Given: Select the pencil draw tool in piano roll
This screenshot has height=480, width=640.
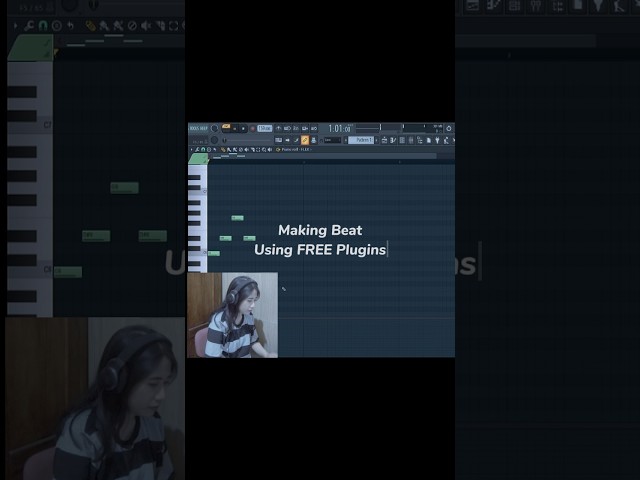Looking at the screenshot, I should [223, 149].
